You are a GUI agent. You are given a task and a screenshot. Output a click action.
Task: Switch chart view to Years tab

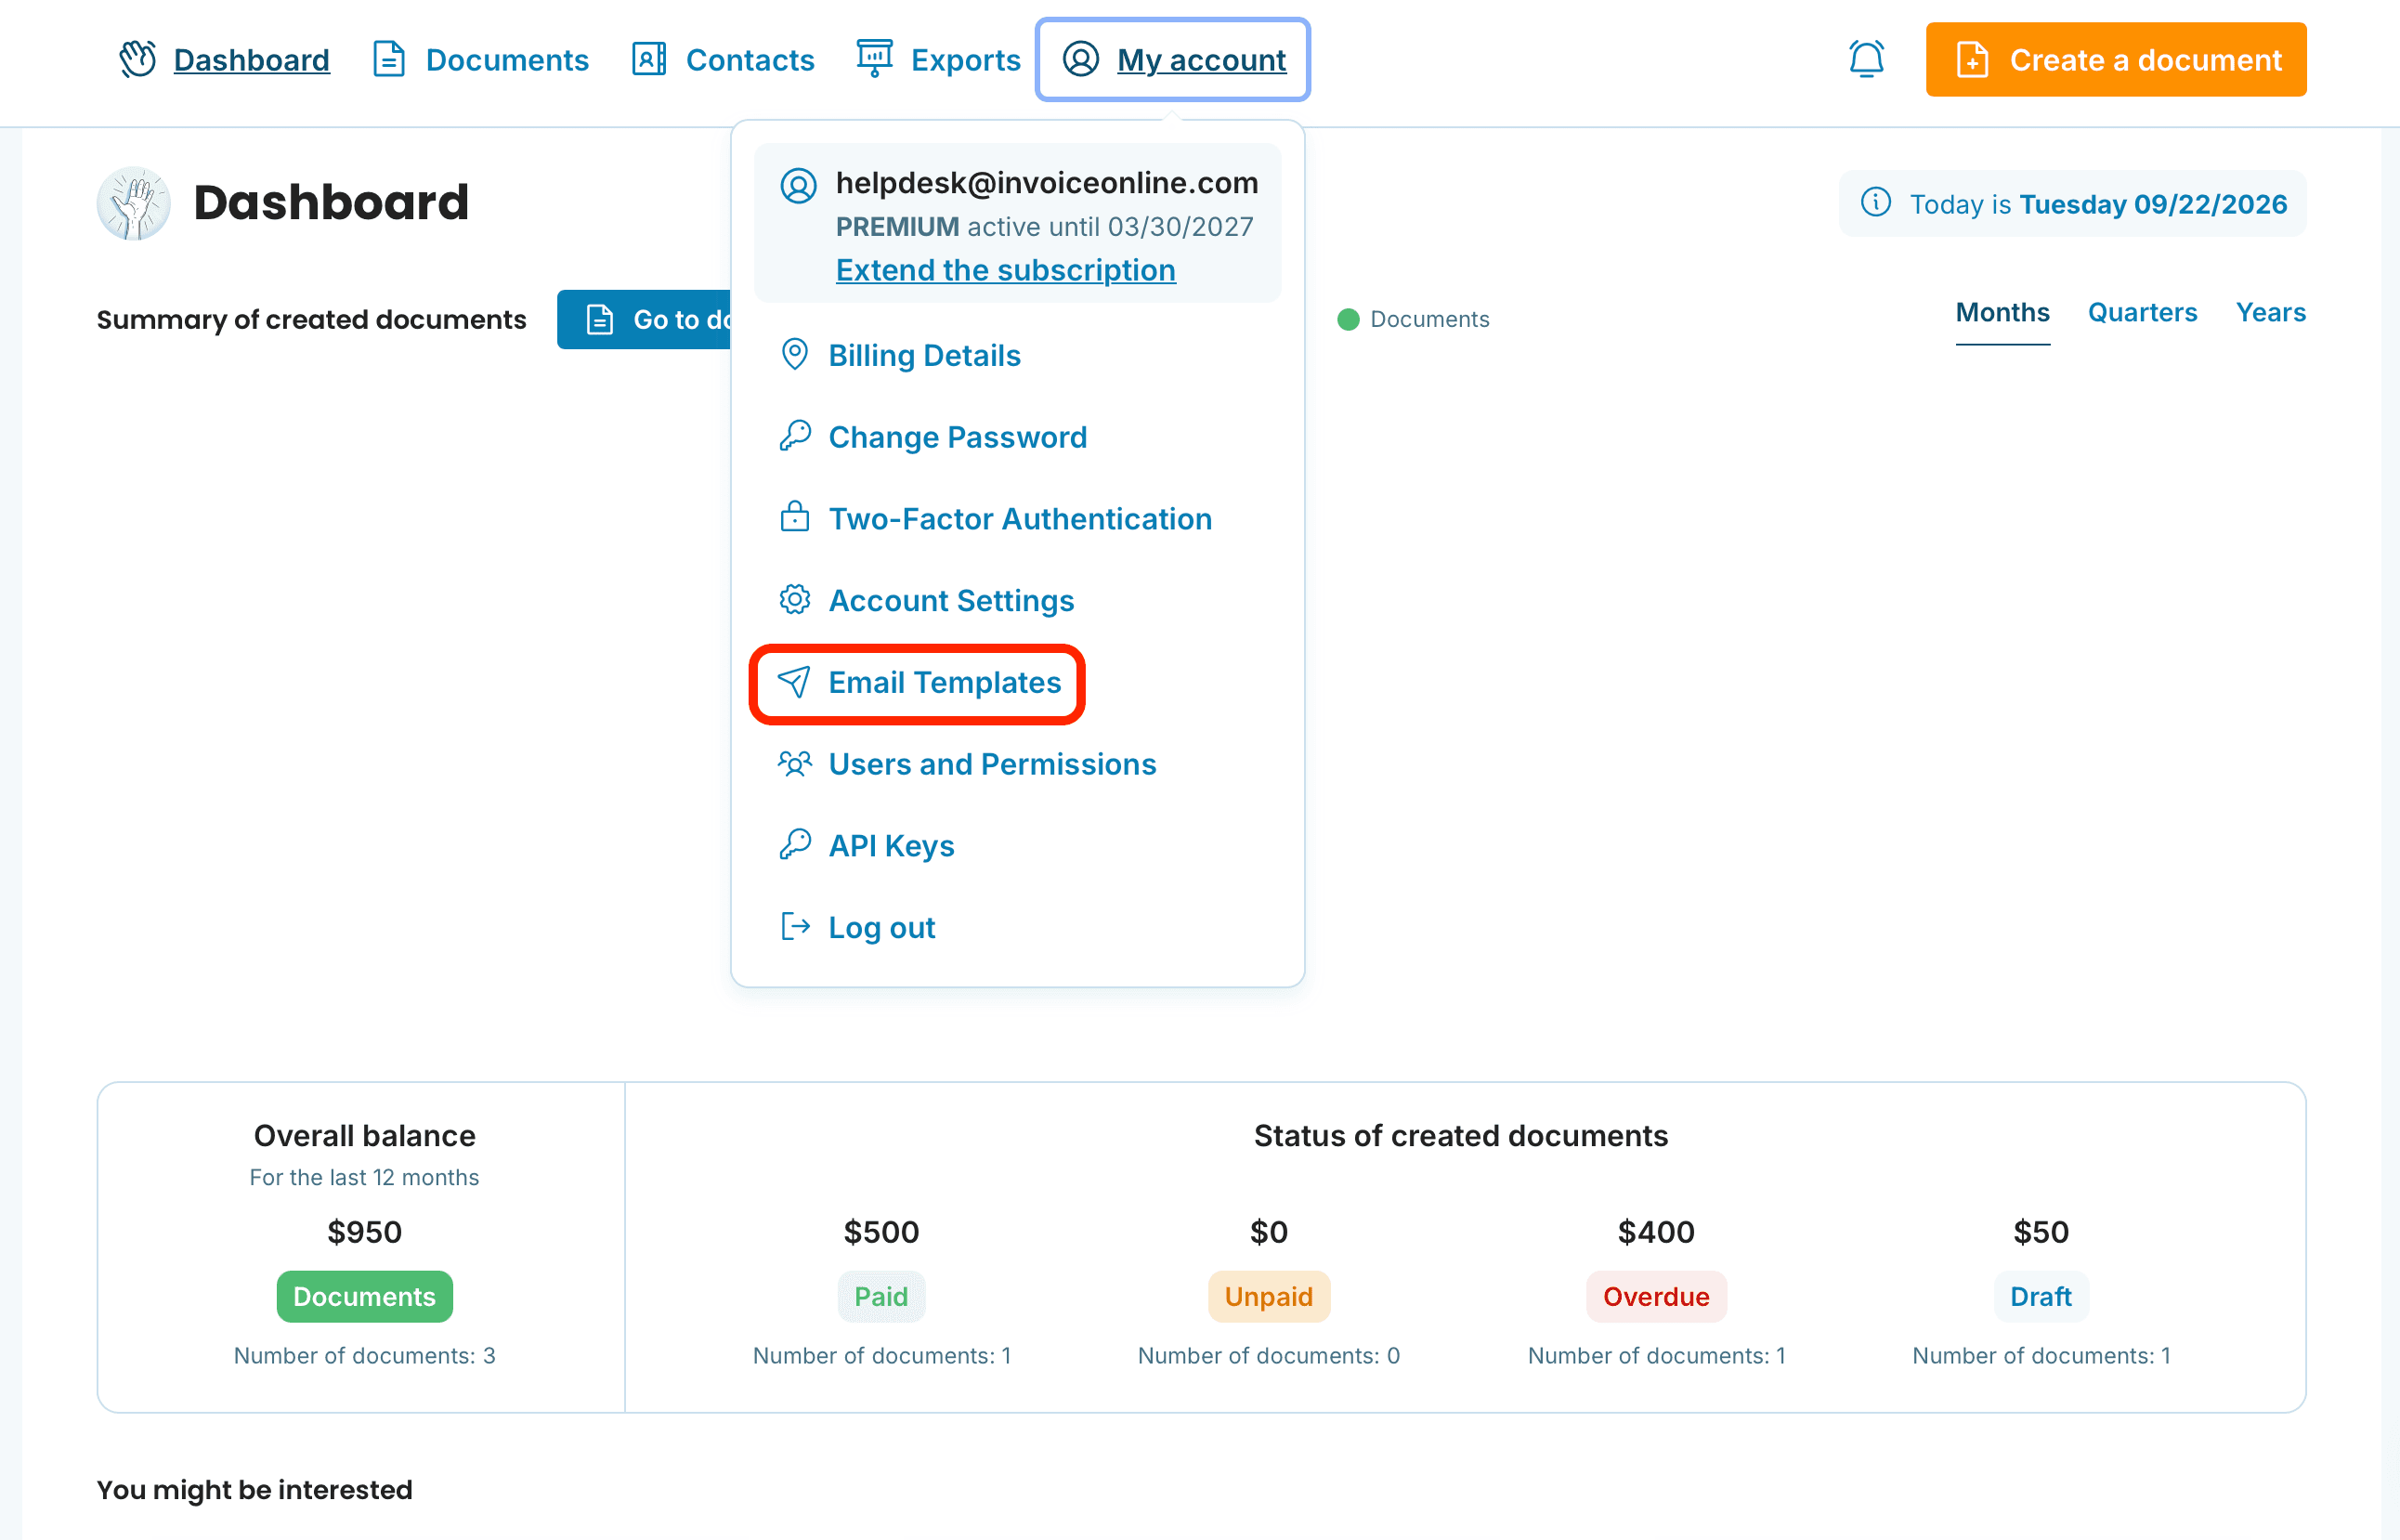tap(2271, 313)
